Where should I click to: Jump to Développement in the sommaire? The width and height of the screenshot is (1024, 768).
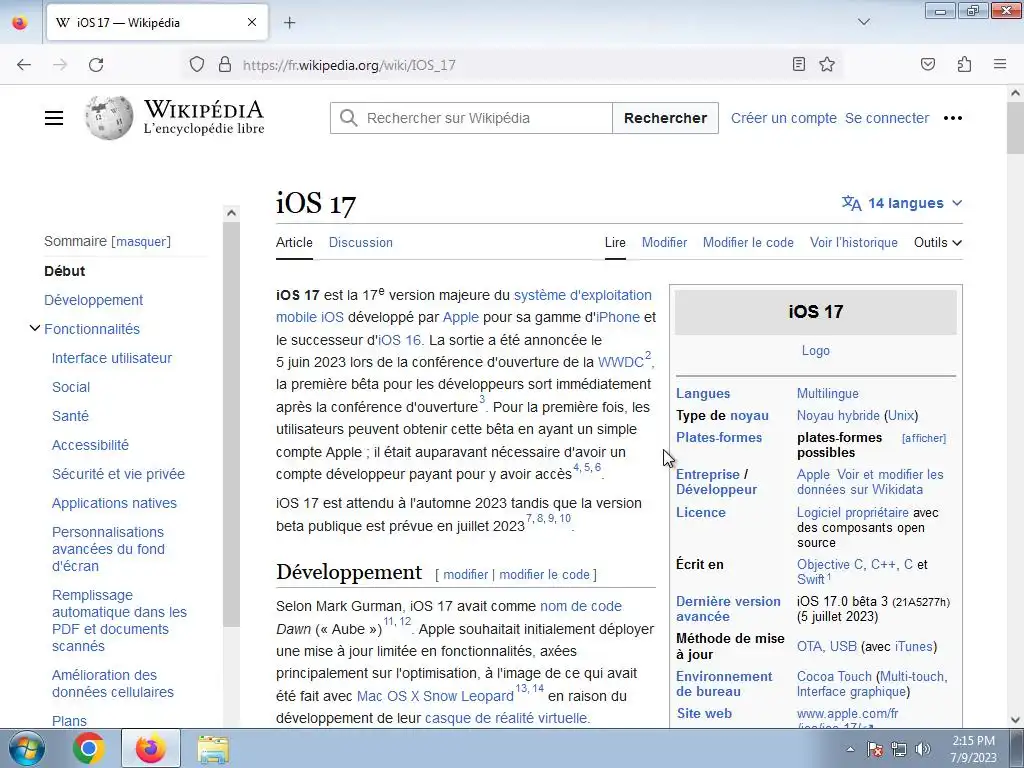click(x=93, y=300)
